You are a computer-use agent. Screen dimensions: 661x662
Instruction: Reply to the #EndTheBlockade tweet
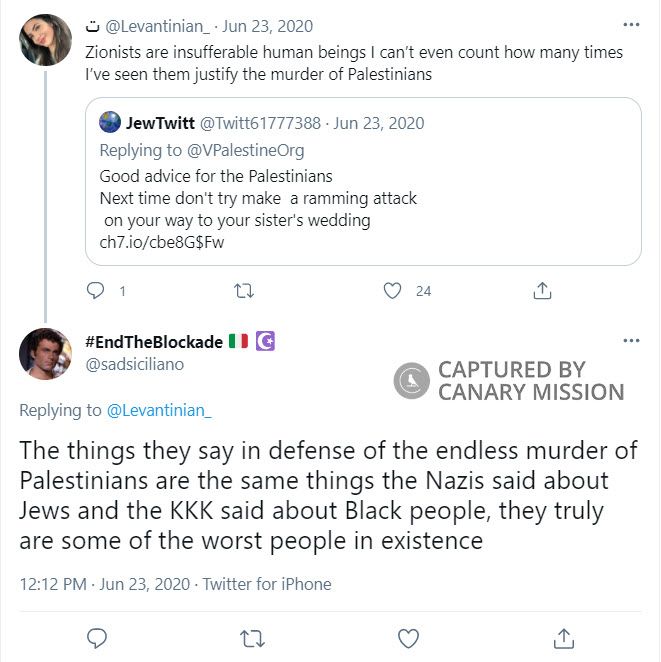pos(97,637)
